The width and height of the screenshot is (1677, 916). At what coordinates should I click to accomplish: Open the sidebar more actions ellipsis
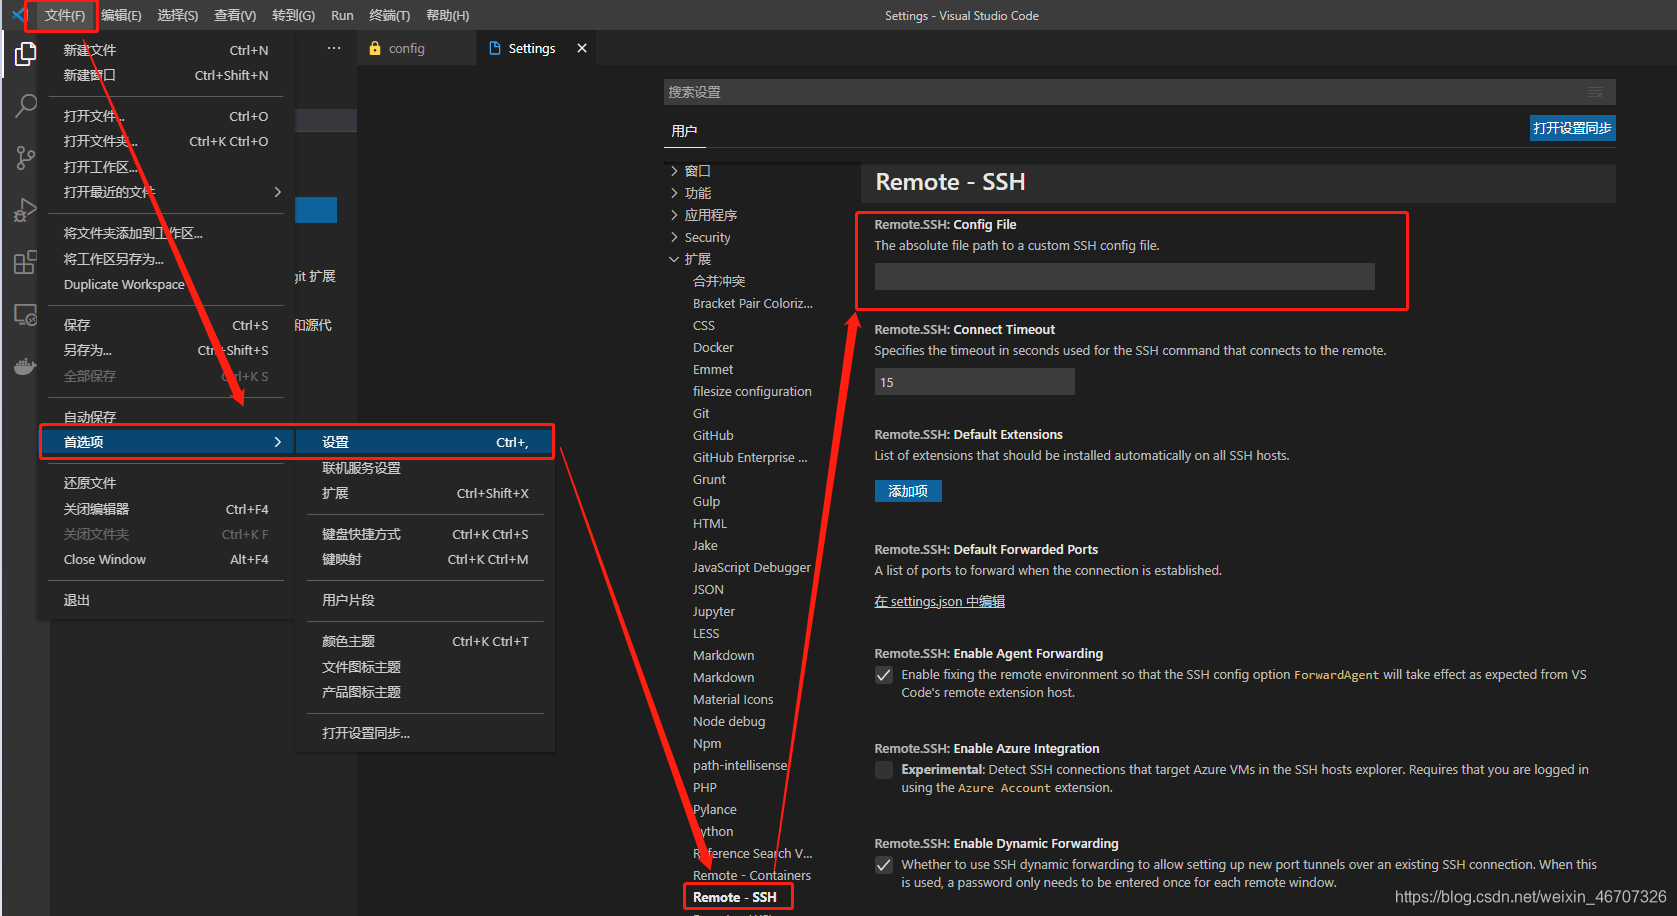334,48
